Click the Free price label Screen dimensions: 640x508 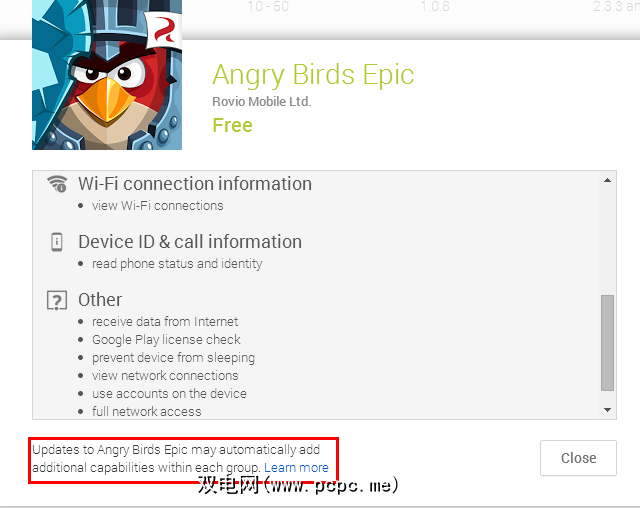(232, 125)
